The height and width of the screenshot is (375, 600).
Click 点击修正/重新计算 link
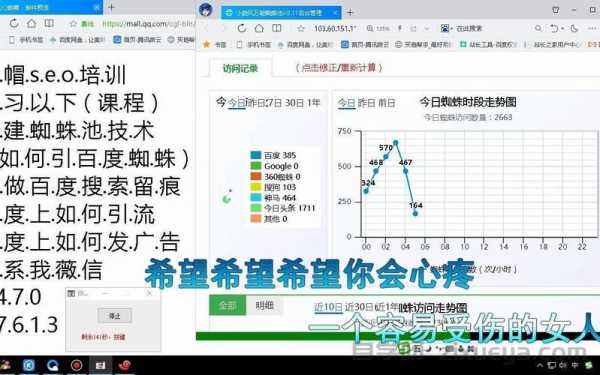tap(339, 68)
